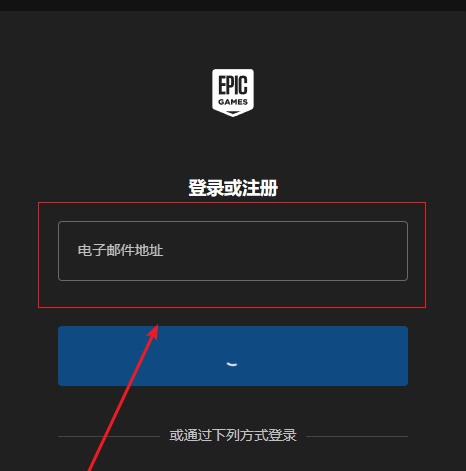Click the GAMES word inside the logo
Screen dimensions: 466x471
(x=233, y=102)
